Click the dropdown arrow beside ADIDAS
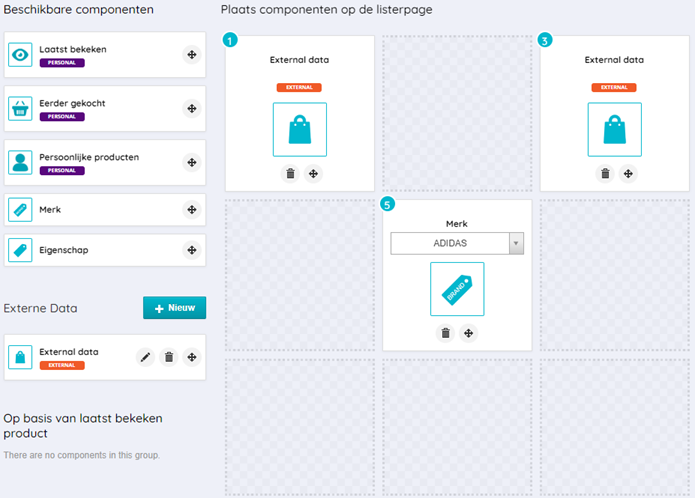 click(516, 243)
